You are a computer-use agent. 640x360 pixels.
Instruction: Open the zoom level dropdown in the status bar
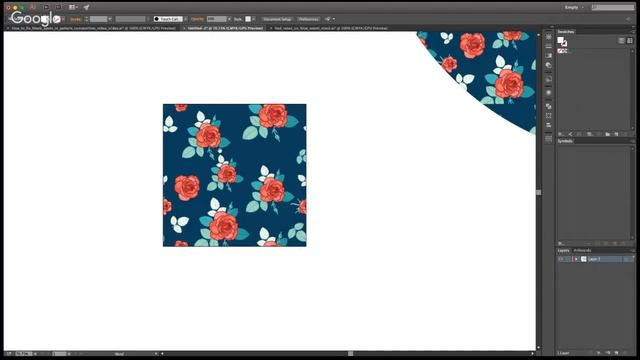click(36, 353)
